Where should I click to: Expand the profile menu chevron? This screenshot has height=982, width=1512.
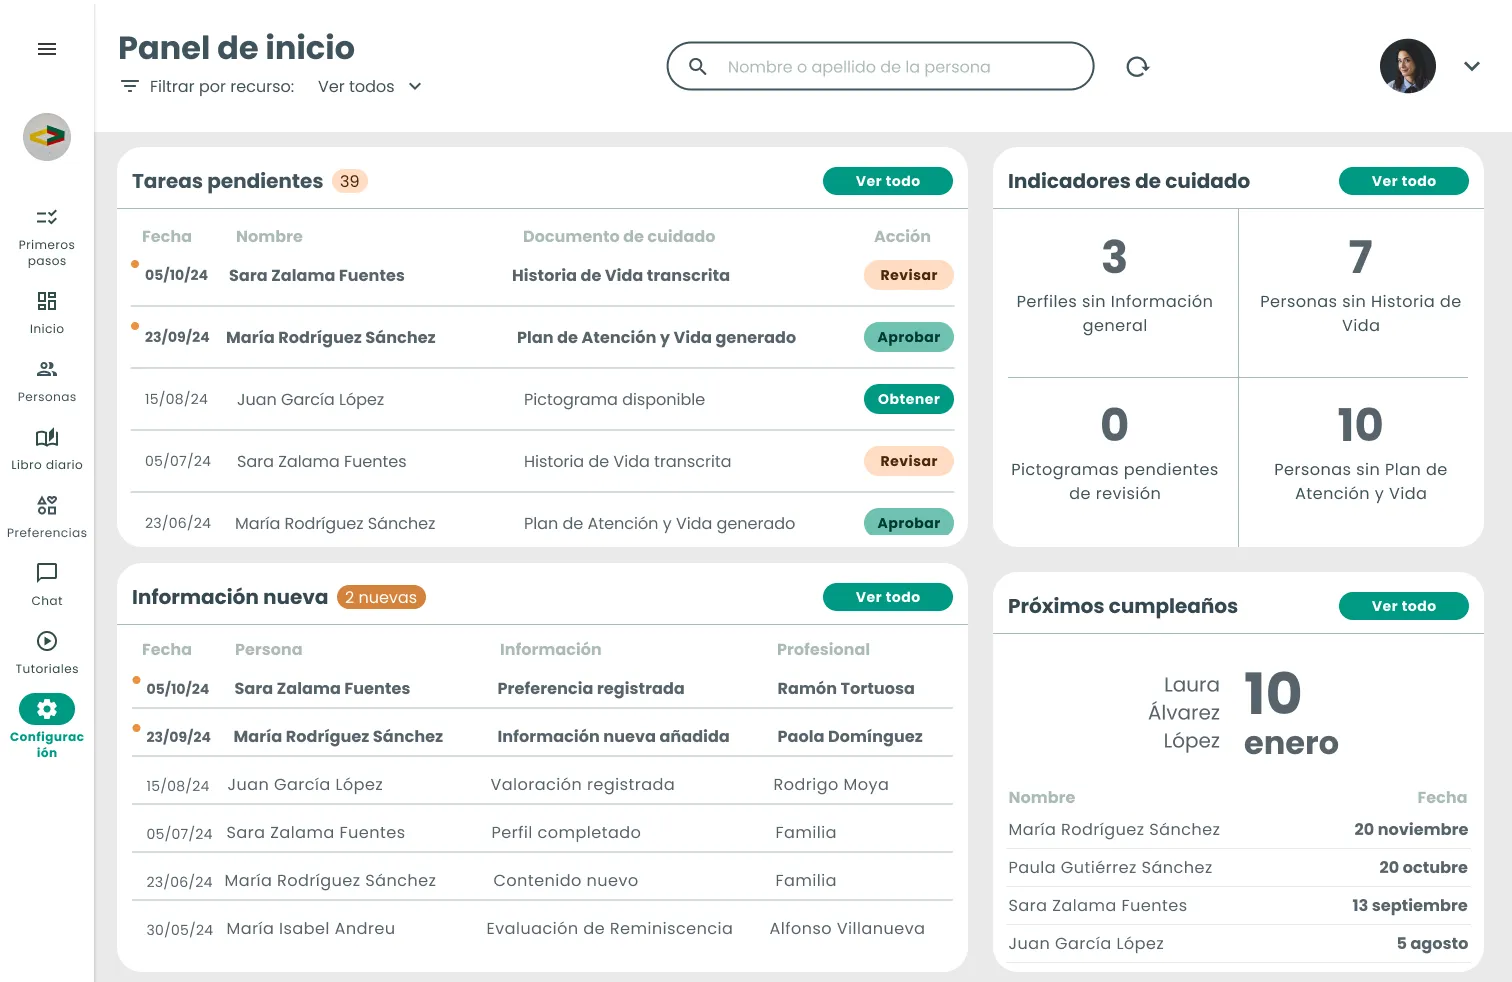[x=1472, y=66]
